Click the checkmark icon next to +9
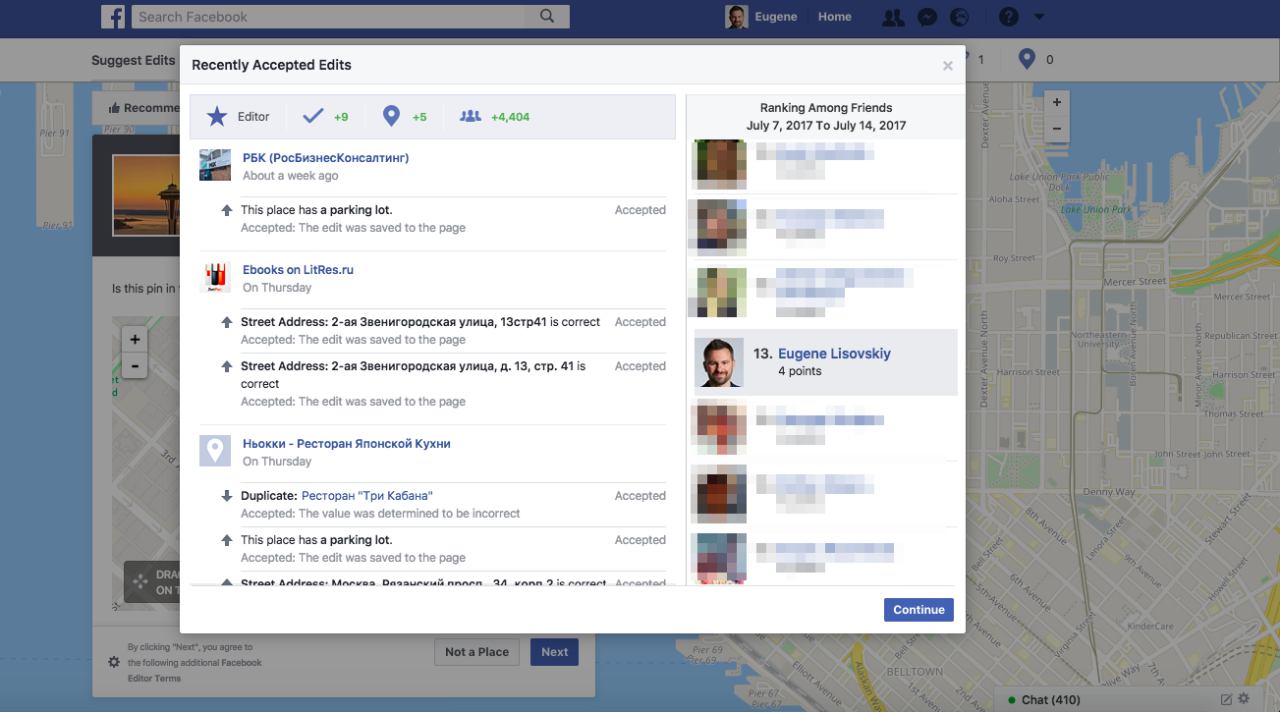 coord(313,116)
